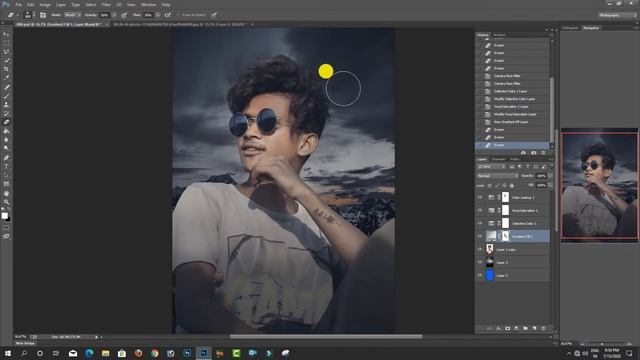The image size is (640, 360).
Task: Select the Eraser tool in toolbar
Action: tap(6, 122)
